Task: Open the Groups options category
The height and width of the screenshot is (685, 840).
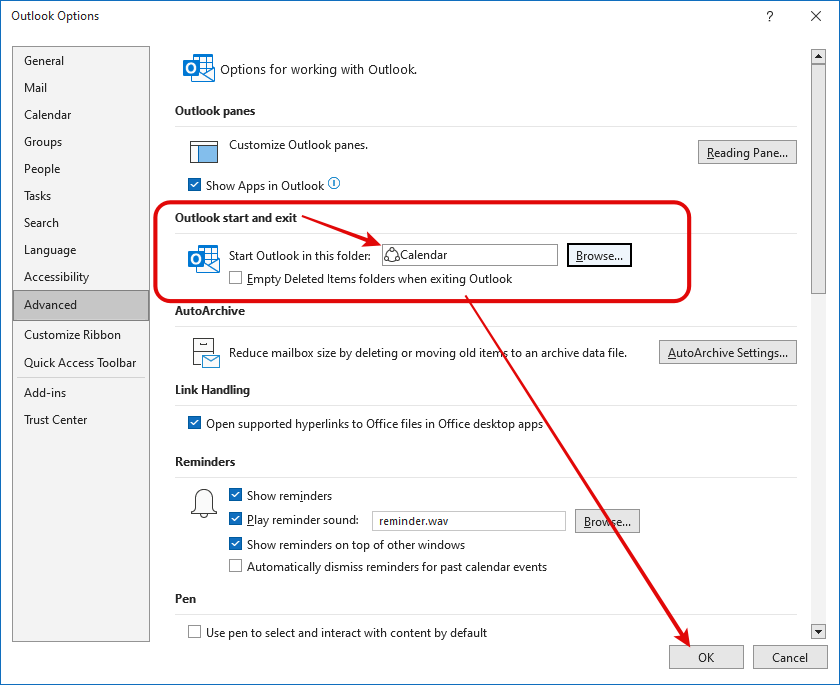Action: click(x=81, y=142)
